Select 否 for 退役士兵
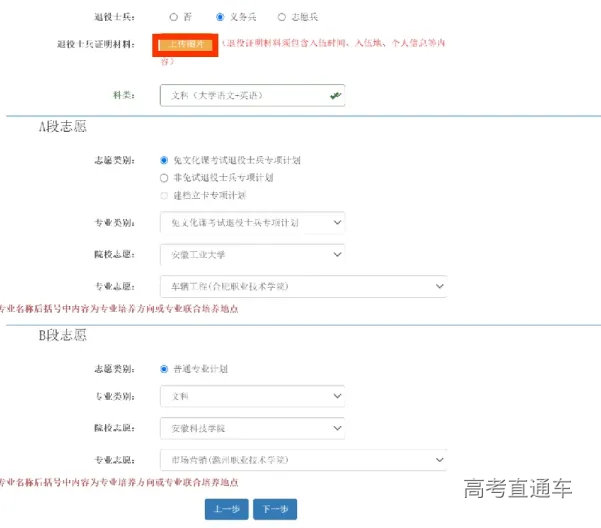 [x=174, y=17]
